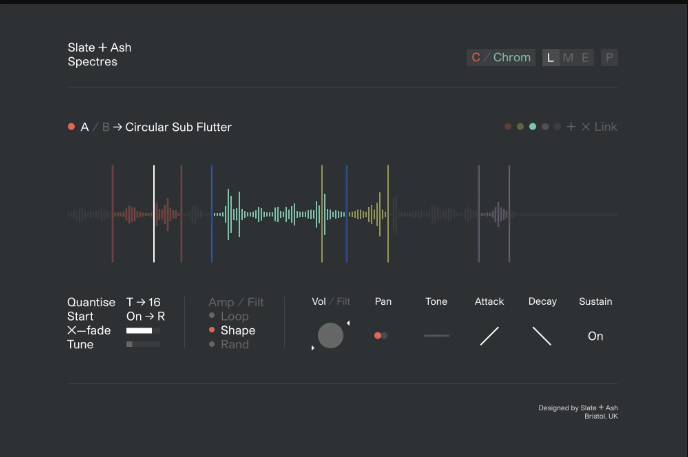This screenshot has width=688, height=457.
Task: Click the X-fade slider bar
Action: [143, 330]
